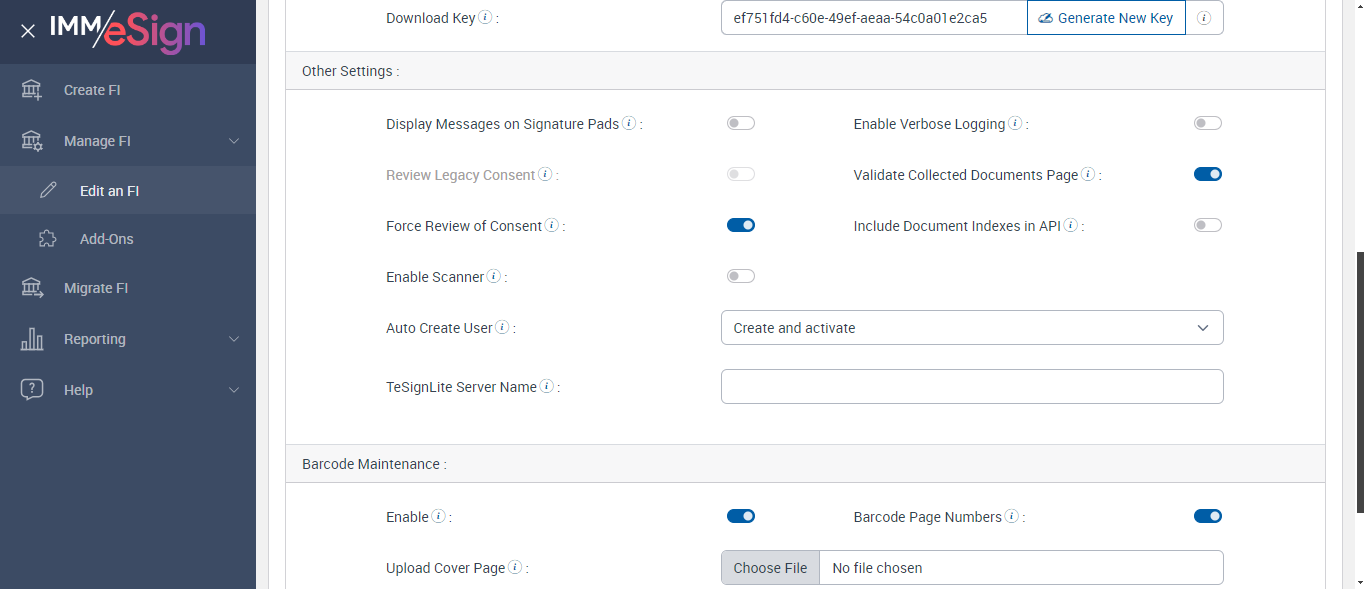Enable Display Messages on Signature Pads toggle
This screenshot has width=1366, height=589.
pyautogui.click(x=740, y=123)
